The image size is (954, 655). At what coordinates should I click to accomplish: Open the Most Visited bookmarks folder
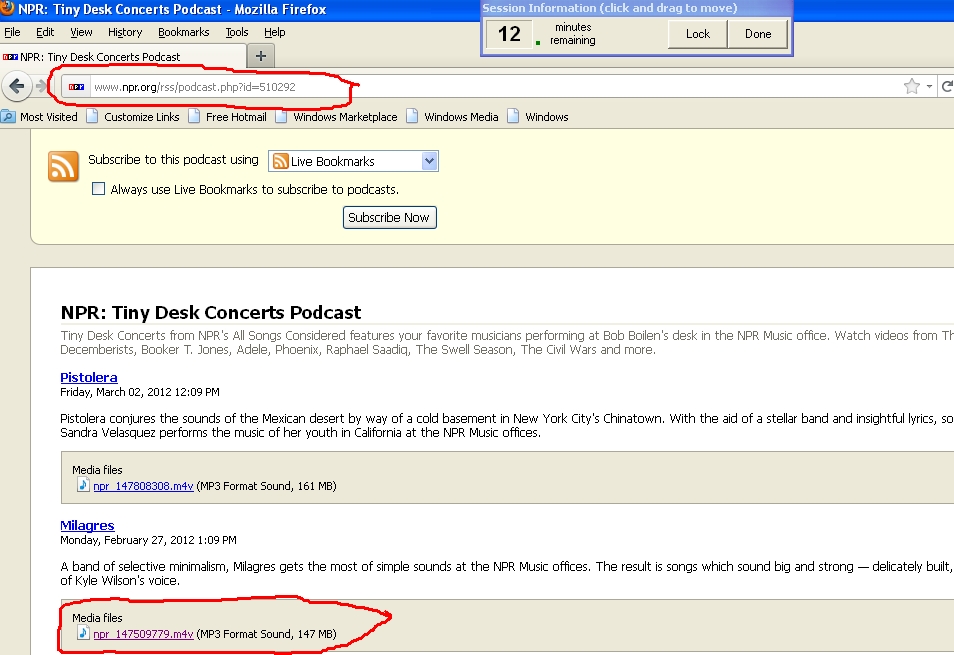click(40, 117)
